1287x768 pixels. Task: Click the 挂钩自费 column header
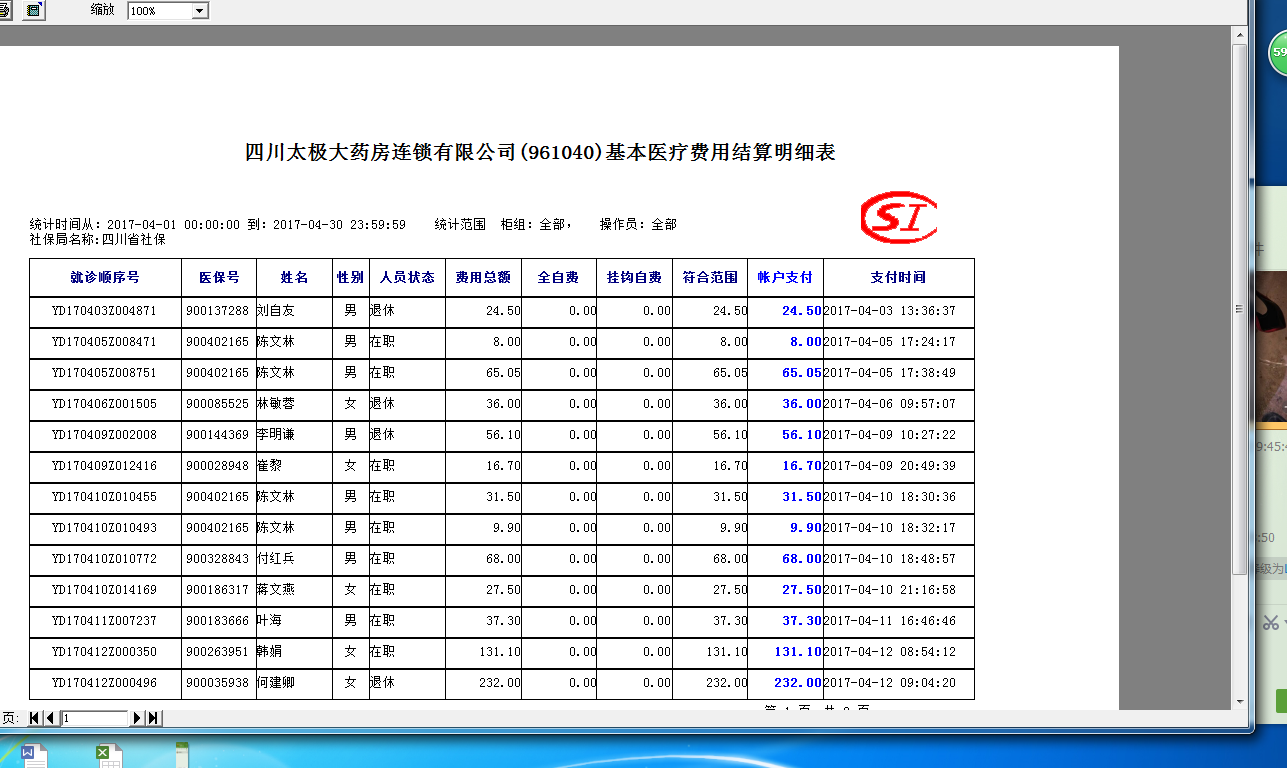click(634, 277)
